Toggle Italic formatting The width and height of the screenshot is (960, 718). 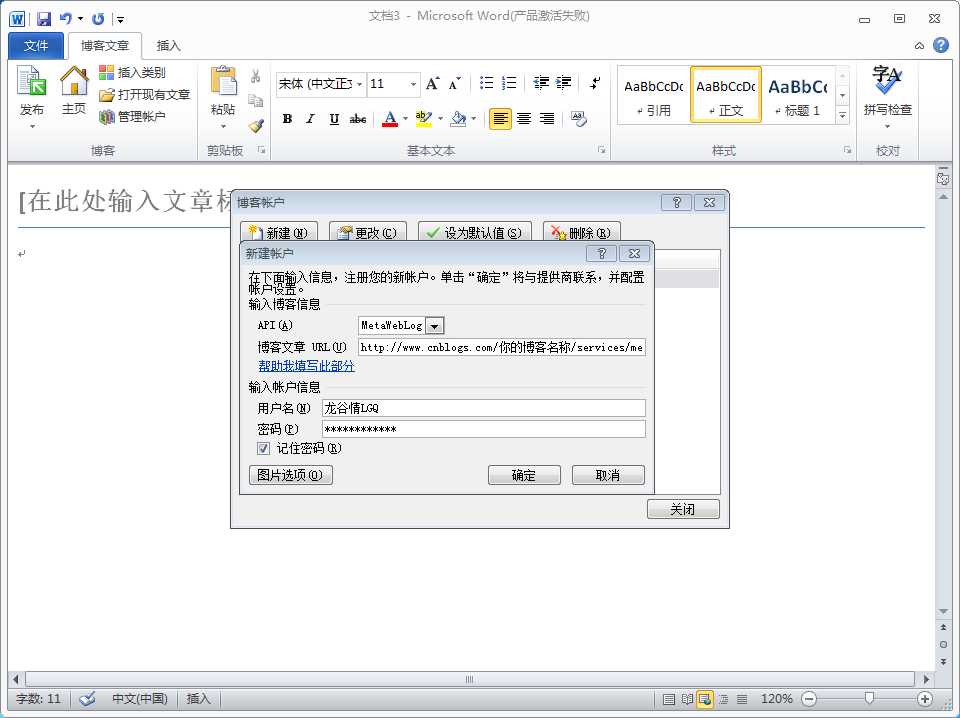click(310, 119)
